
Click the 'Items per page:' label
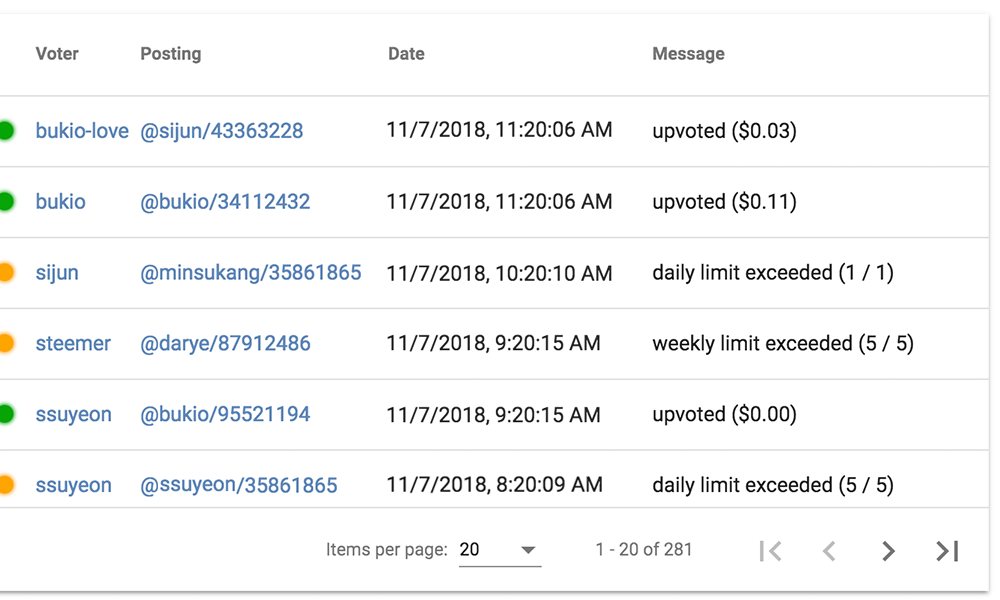pos(386,550)
